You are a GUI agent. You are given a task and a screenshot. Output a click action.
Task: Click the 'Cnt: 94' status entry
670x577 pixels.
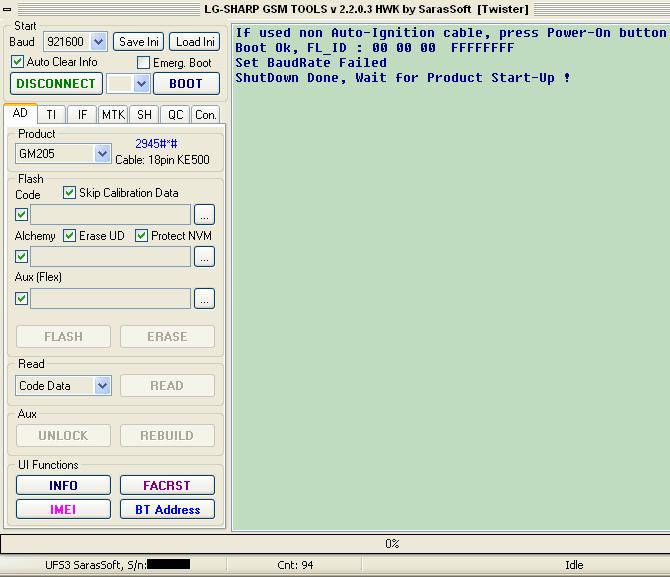point(295,565)
